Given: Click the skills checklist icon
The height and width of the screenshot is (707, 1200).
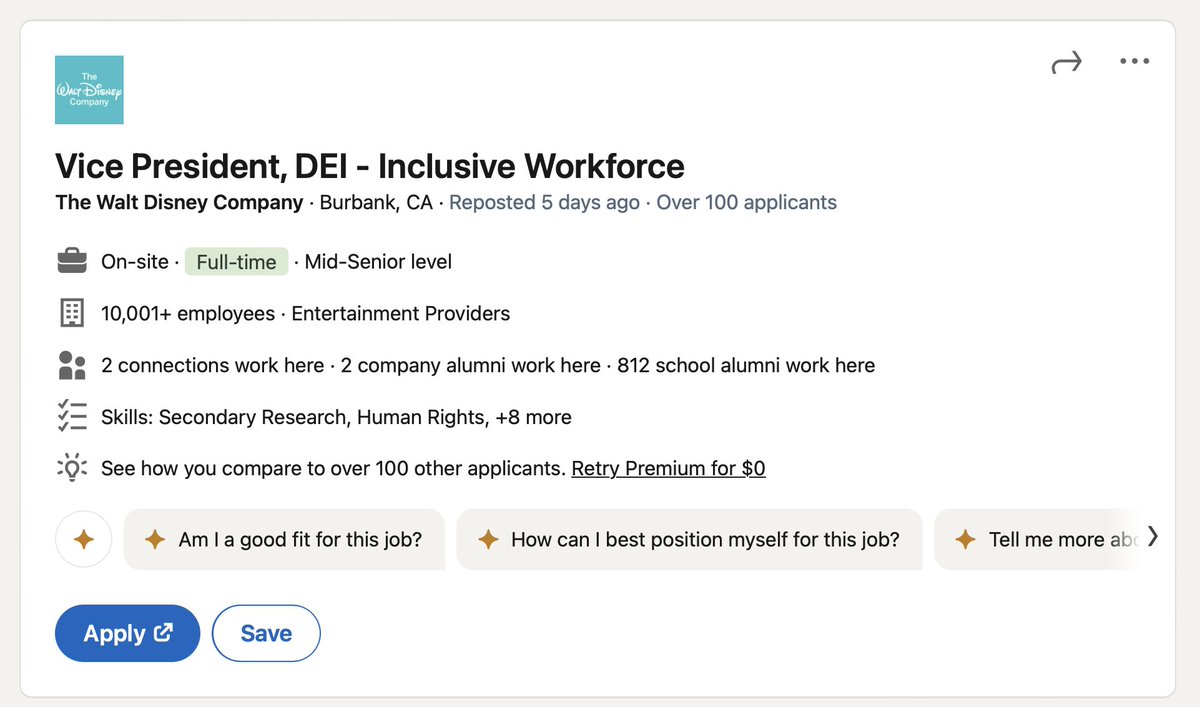Looking at the screenshot, I should pos(72,416).
